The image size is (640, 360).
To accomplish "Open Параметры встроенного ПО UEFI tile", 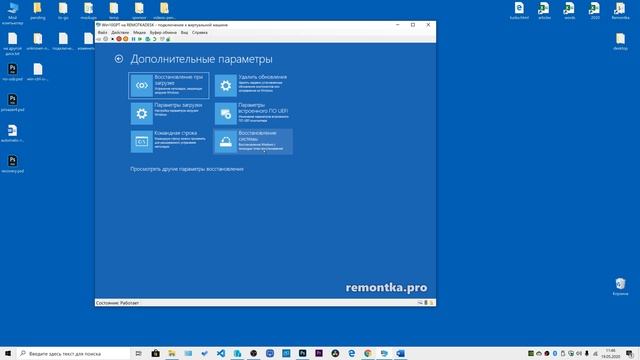I will (x=253, y=113).
